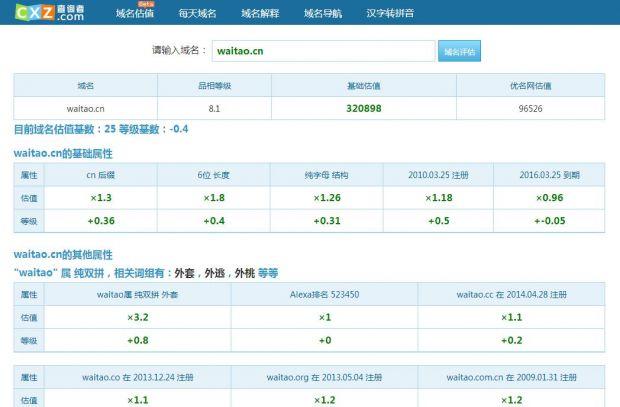Viewport: 620px width, 407px height.
Task: Select the ×1 multiplier under Alexa
Action: coord(325,317)
